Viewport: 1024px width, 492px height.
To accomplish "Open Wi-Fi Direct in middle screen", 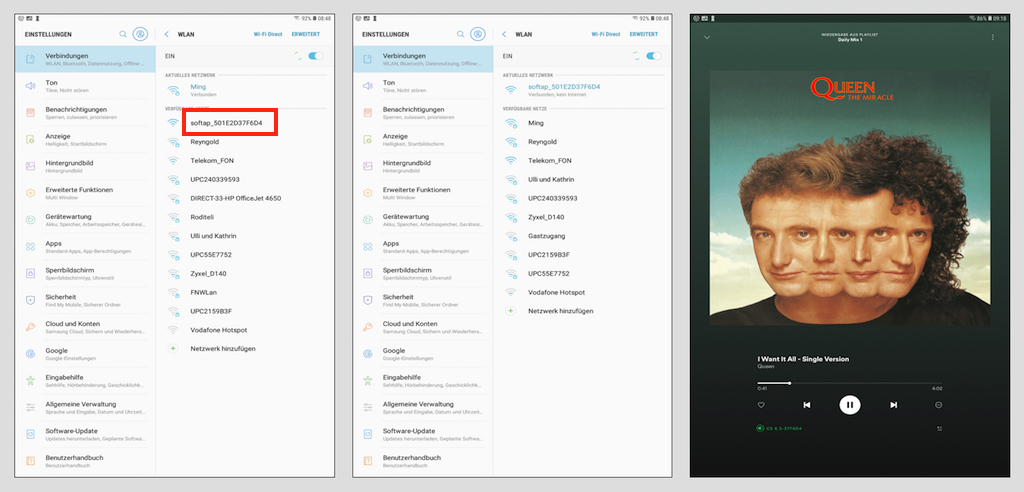I will (605, 34).
